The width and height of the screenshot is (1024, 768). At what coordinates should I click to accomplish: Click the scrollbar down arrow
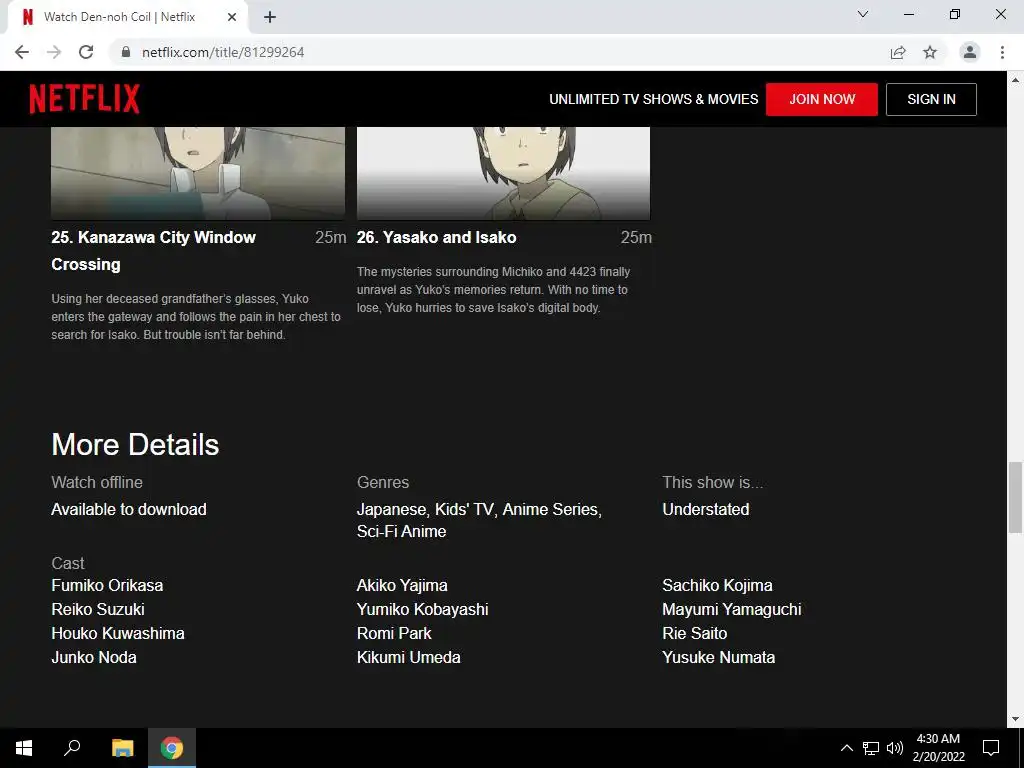pos(1015,720)
